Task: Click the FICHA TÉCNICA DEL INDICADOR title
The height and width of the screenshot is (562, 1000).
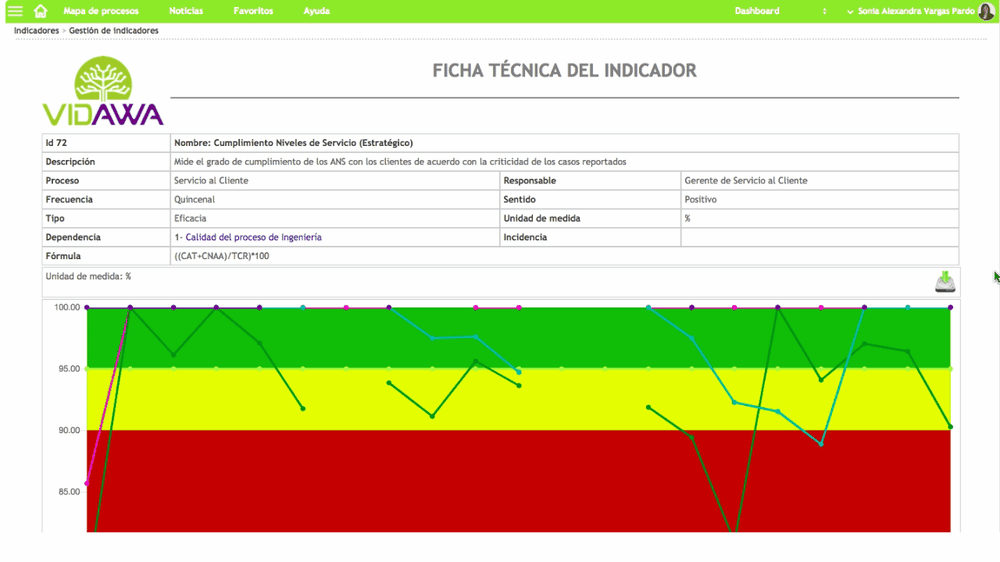Action: 564,70
